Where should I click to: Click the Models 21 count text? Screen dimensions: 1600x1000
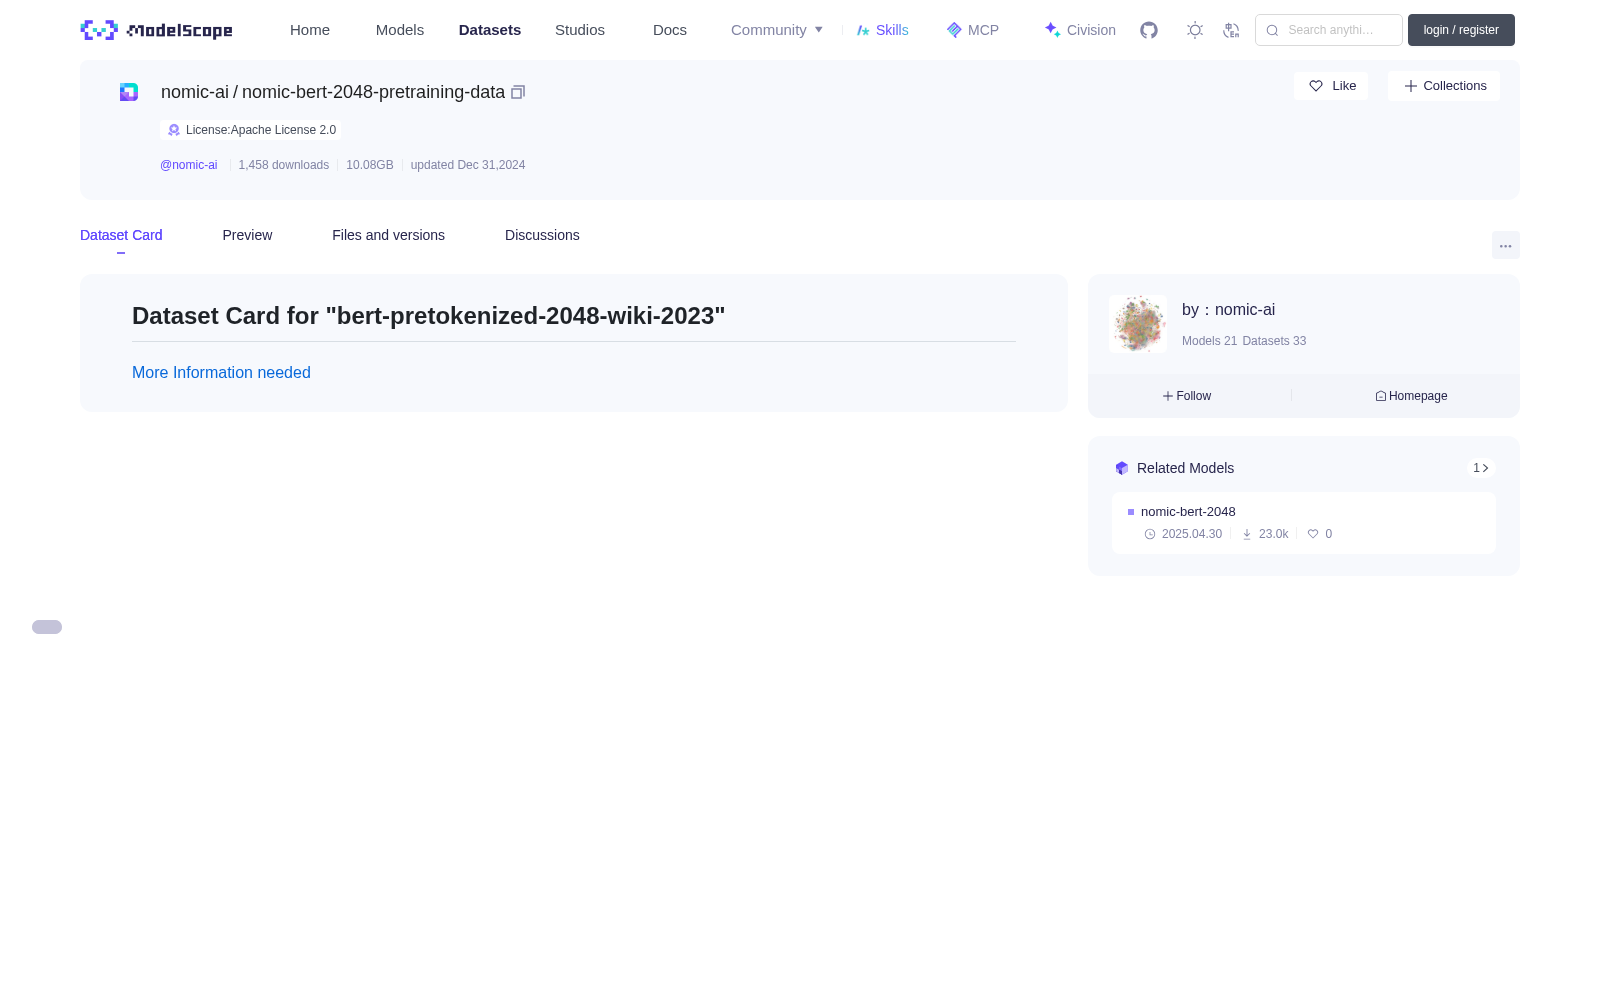coord(1209,341)
